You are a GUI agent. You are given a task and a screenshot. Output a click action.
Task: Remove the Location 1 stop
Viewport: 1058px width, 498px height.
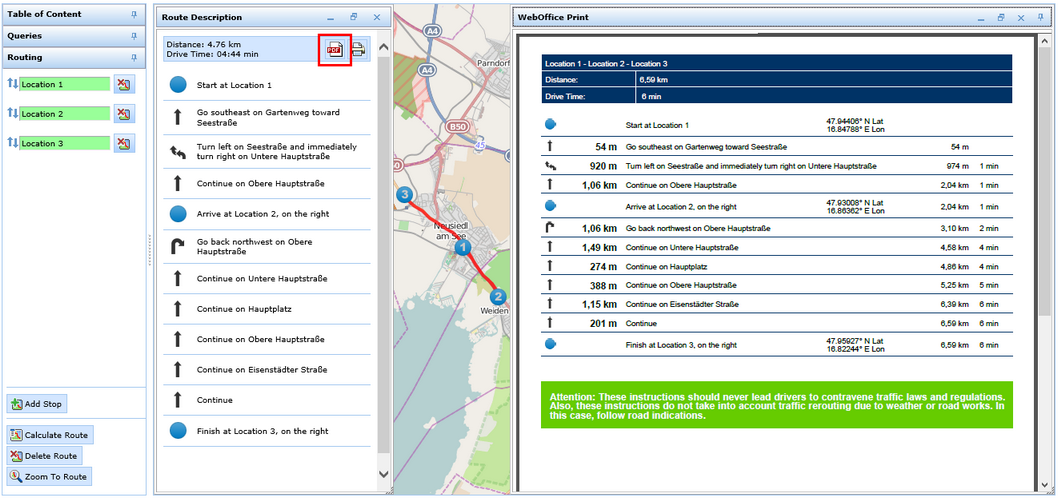pos(123,85)
